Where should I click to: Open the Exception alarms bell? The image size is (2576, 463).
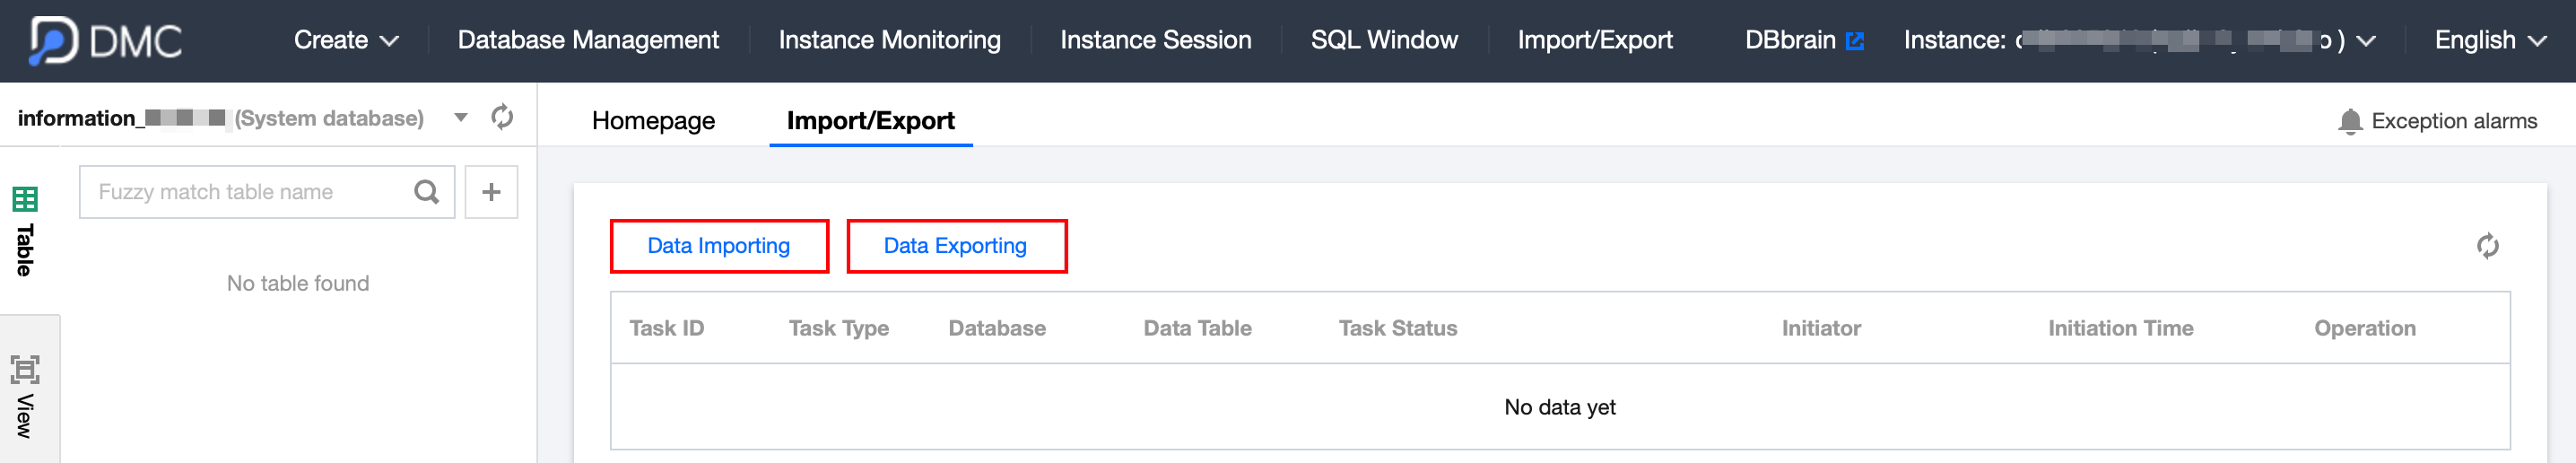[2349, 121]
